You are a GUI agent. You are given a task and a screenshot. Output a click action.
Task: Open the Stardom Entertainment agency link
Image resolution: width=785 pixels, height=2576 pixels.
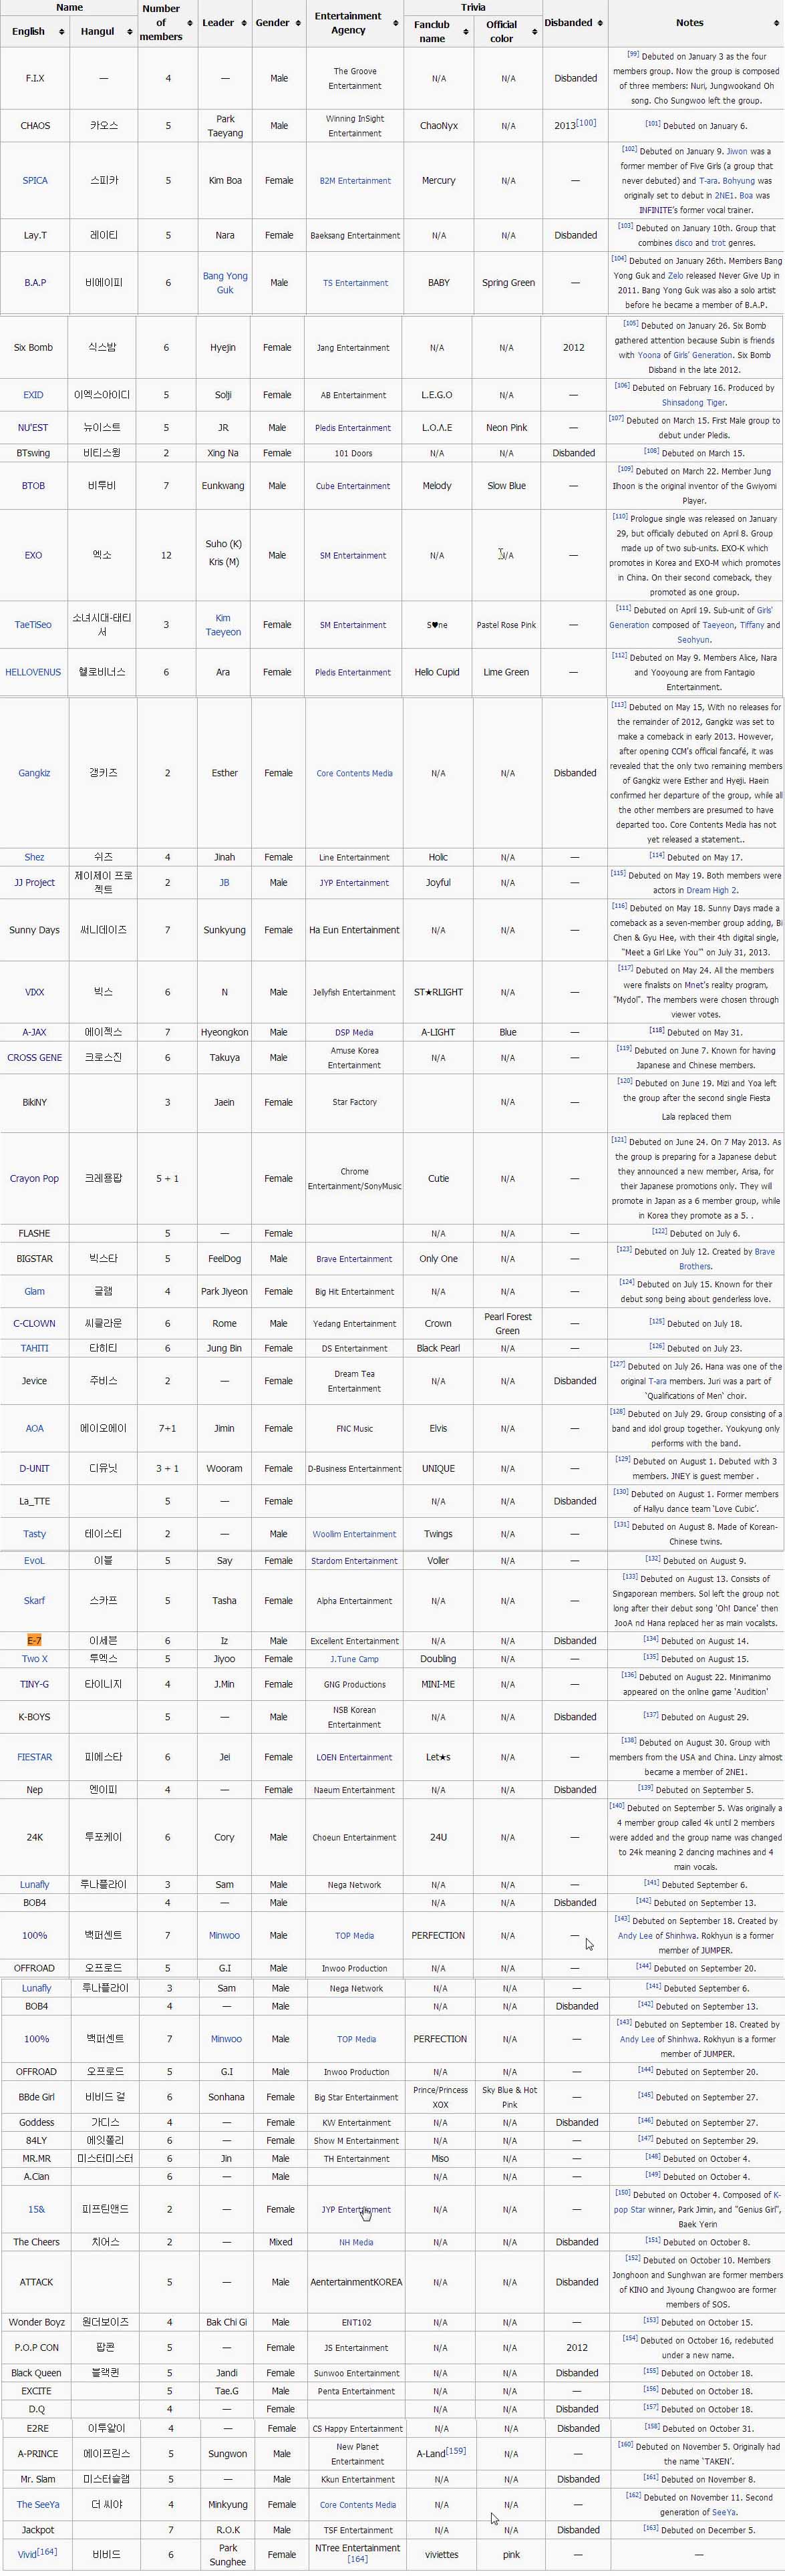[355, 1561]
